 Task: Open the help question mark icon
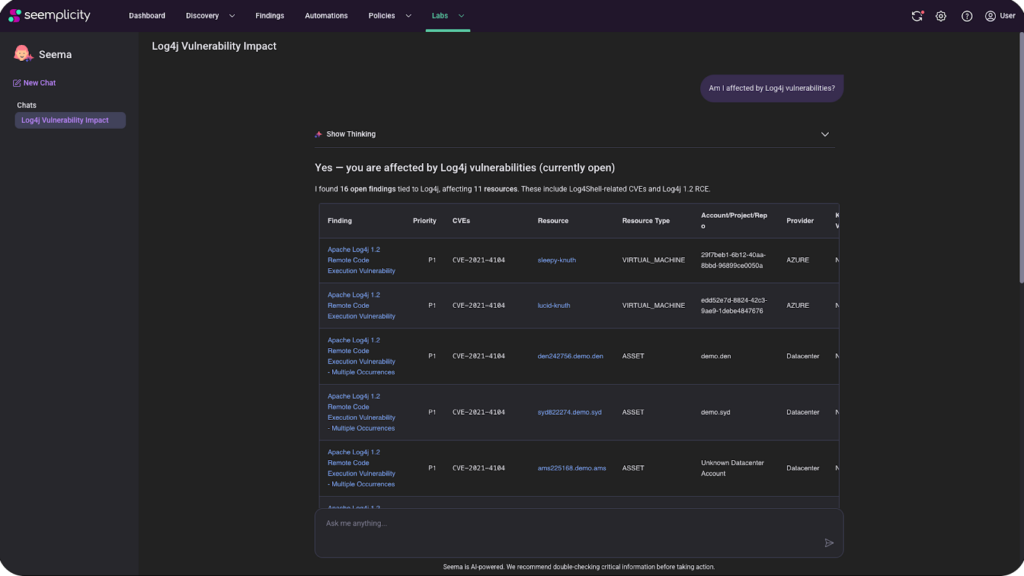pyautogui.click(x=967, y=16)
